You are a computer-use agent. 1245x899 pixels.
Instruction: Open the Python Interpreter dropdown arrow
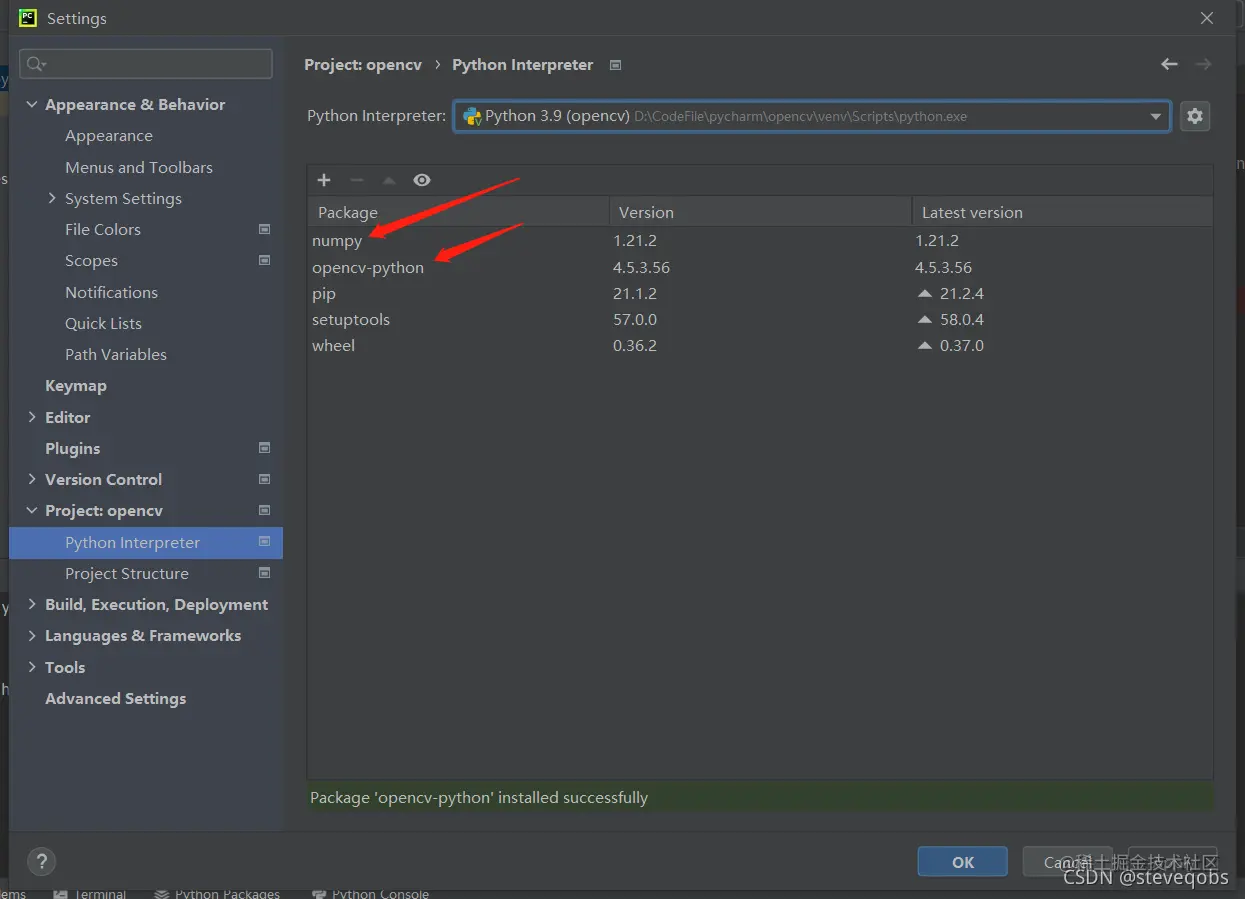click(x=1156, y=116)
